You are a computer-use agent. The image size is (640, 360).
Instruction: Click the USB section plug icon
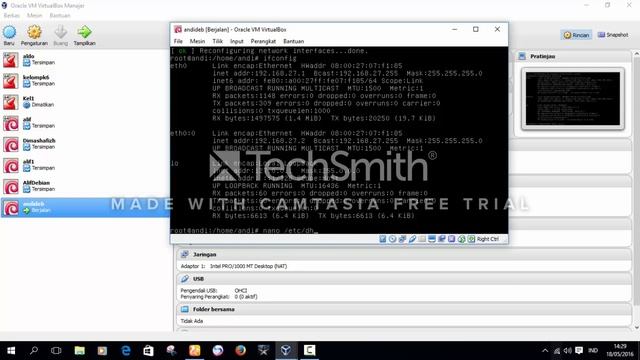184,279
